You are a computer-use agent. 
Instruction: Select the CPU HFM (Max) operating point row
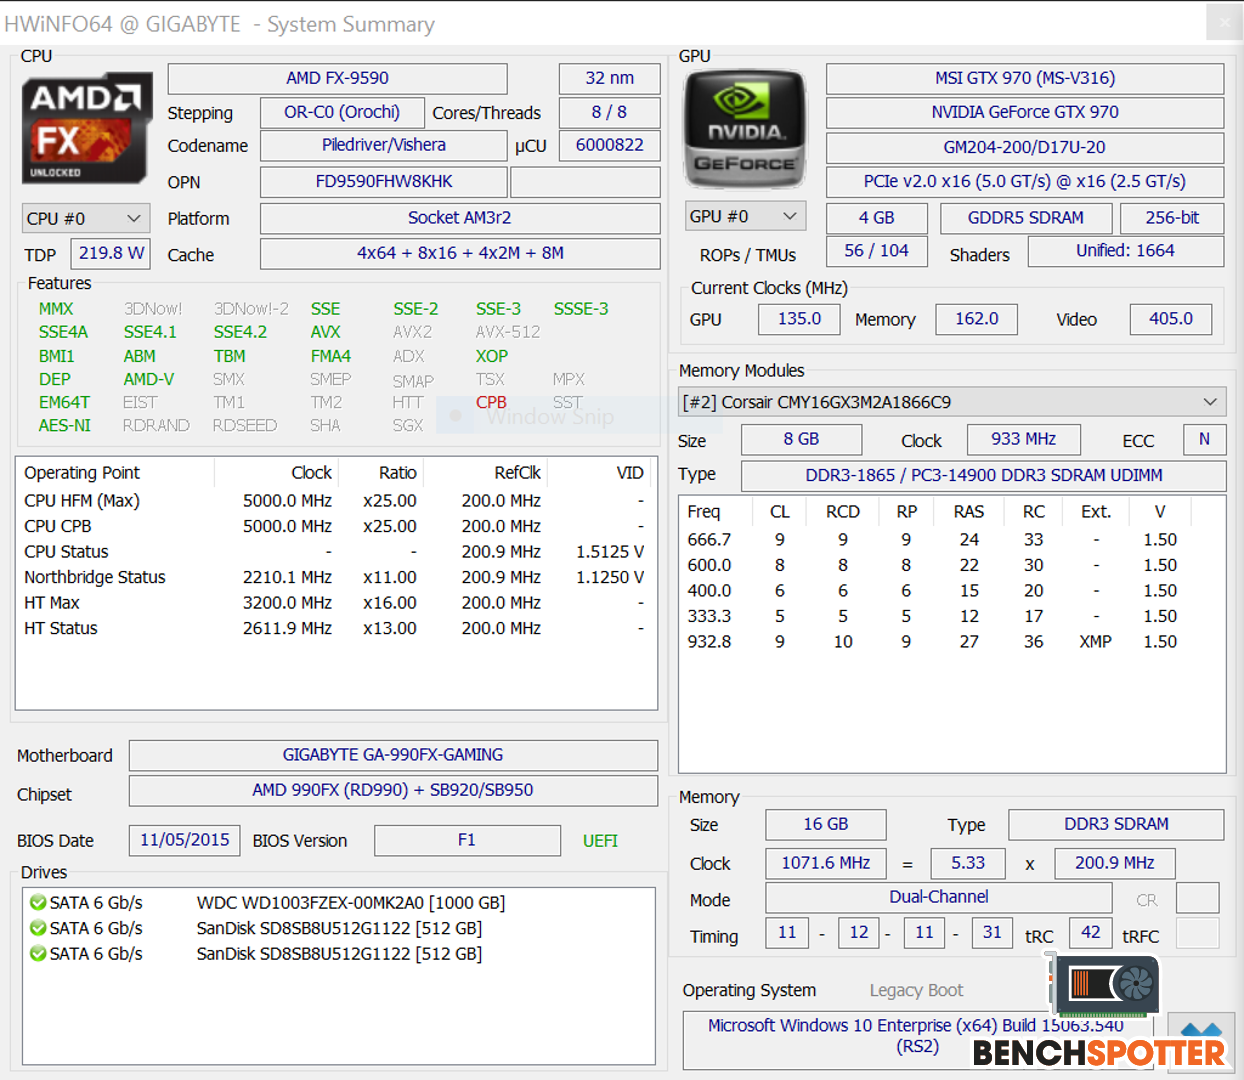[335, 501]
